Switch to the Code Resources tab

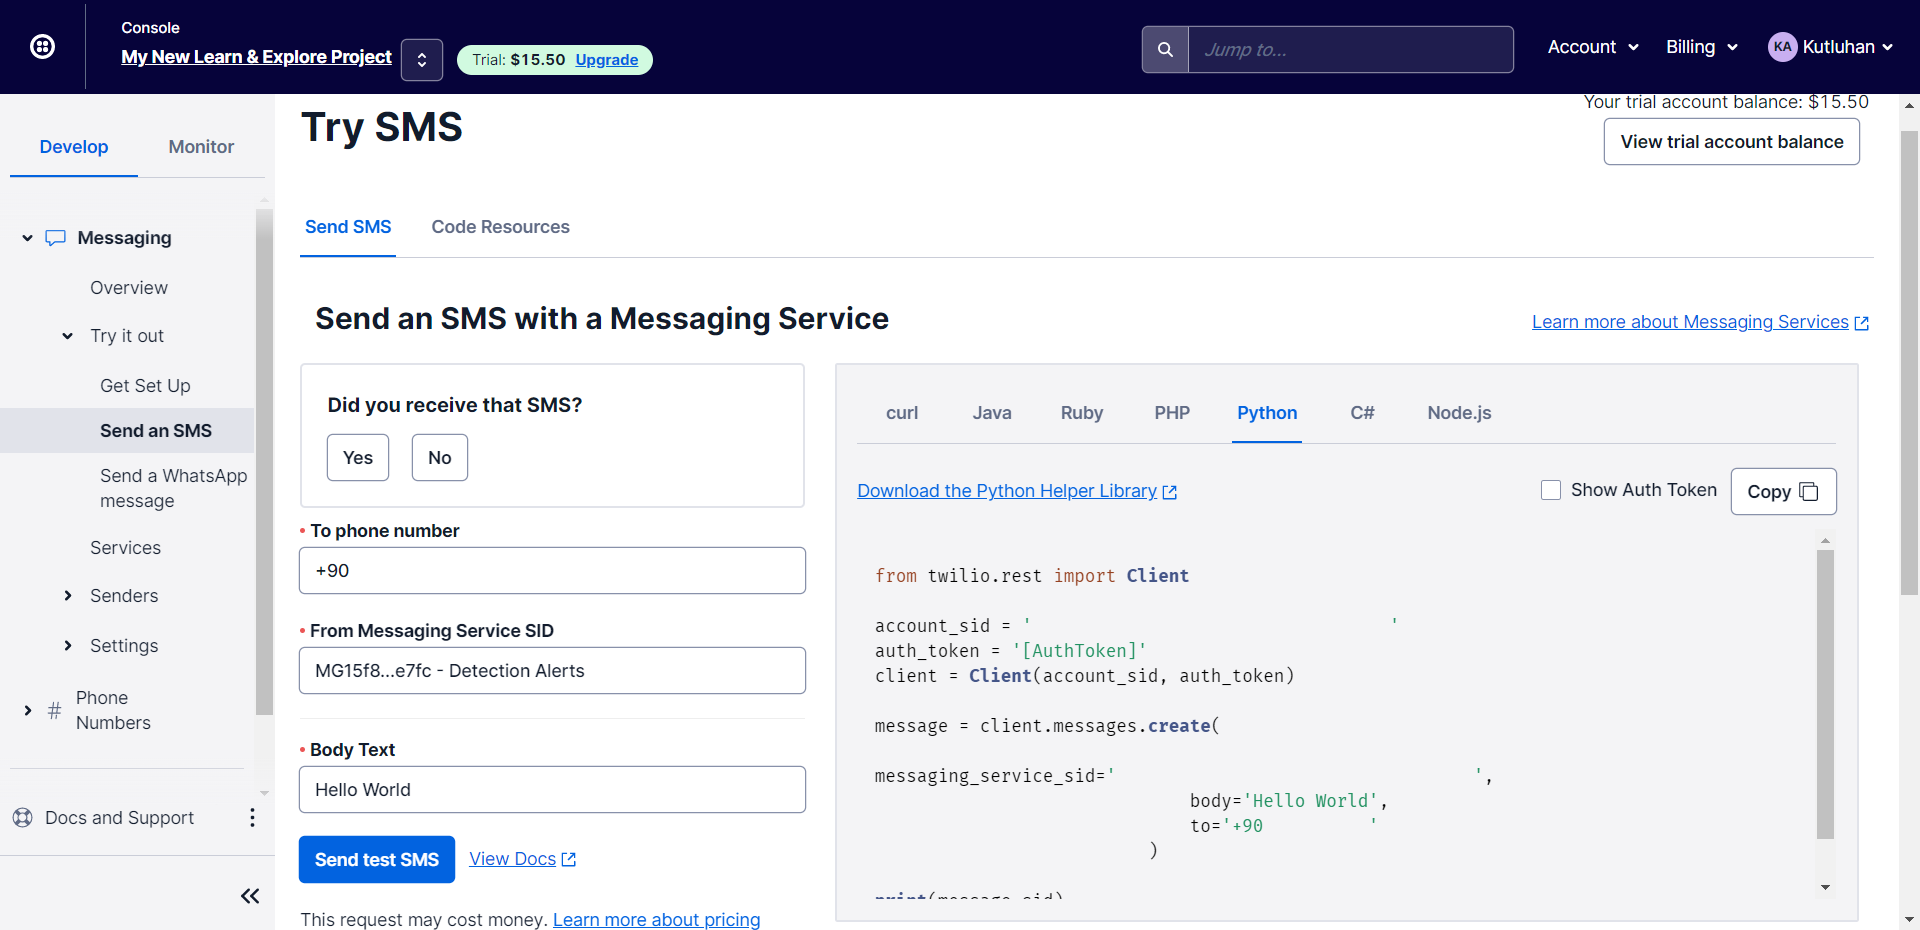(500, 227)
